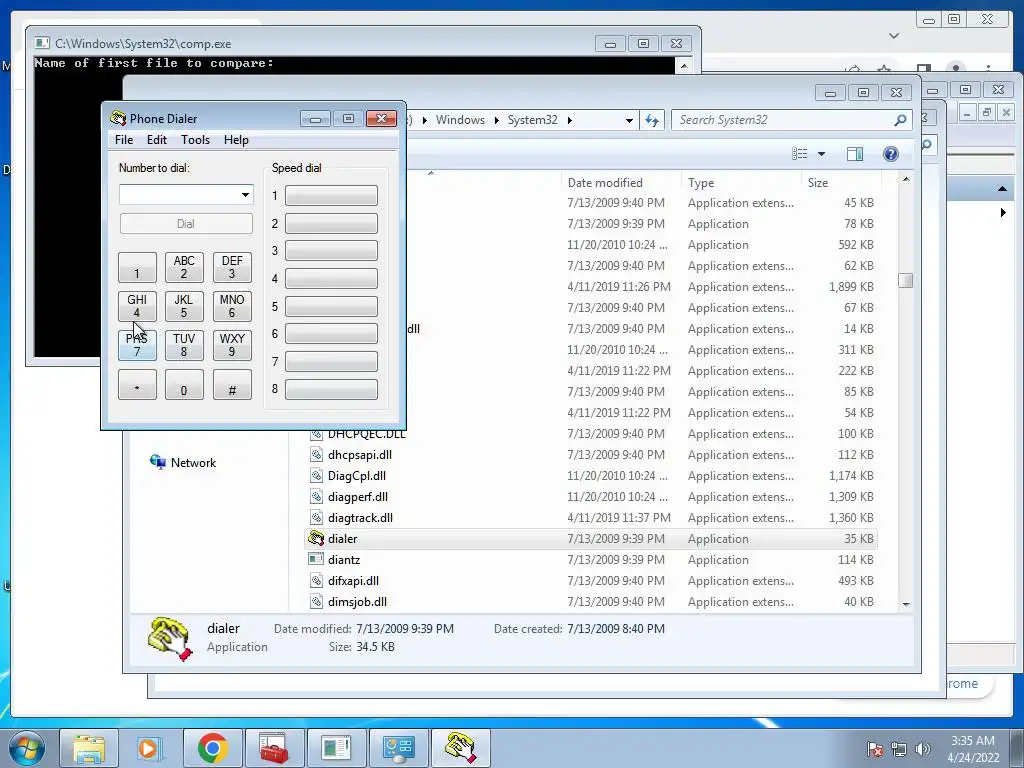Click the Action Center flag icon

(875, 748)
